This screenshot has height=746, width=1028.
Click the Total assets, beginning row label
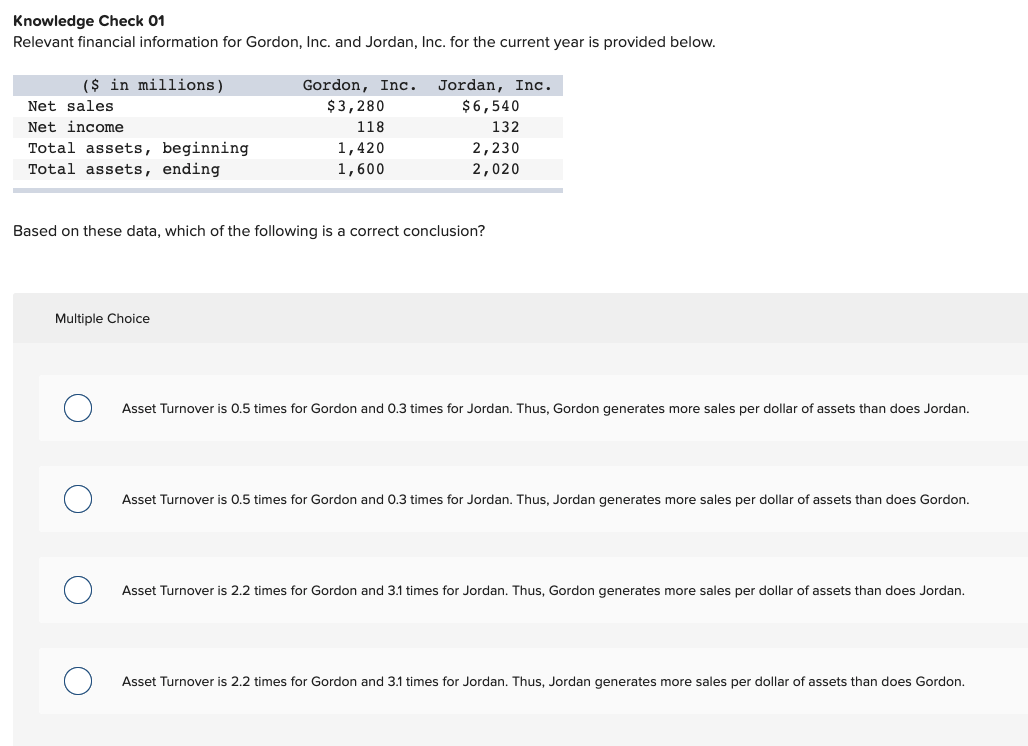137,148
